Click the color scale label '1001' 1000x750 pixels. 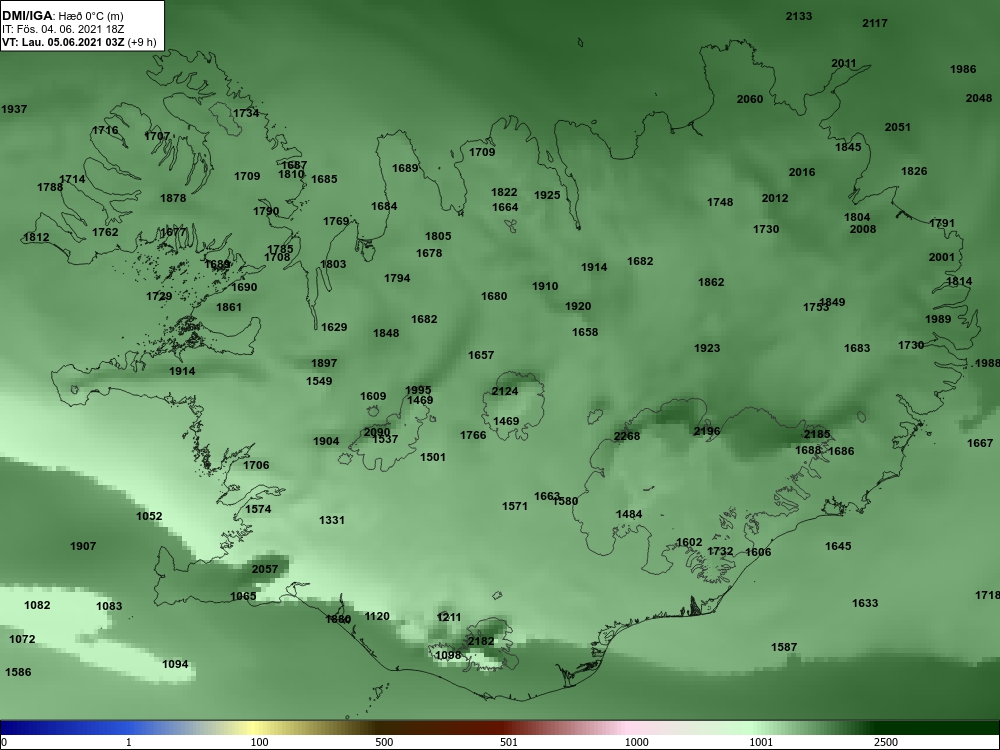click(x=760, y=742)
